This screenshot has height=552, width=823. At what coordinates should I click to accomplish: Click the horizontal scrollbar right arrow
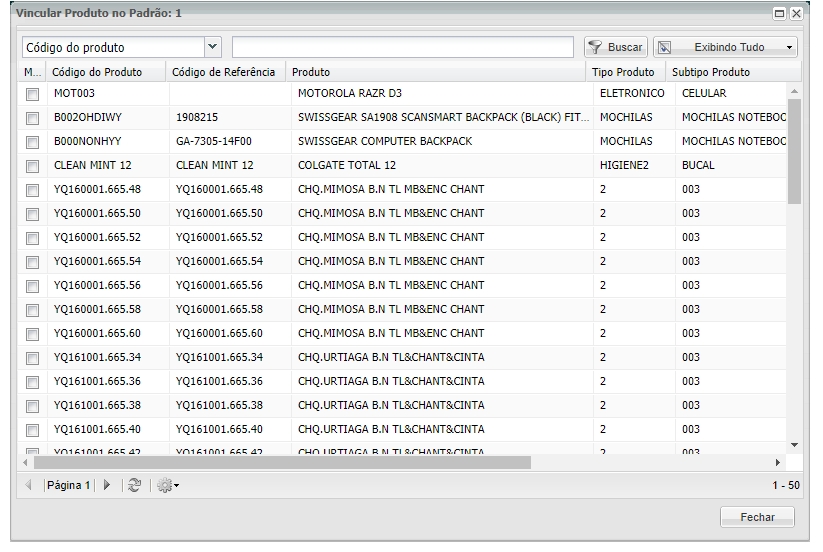[x=778, y=462]
